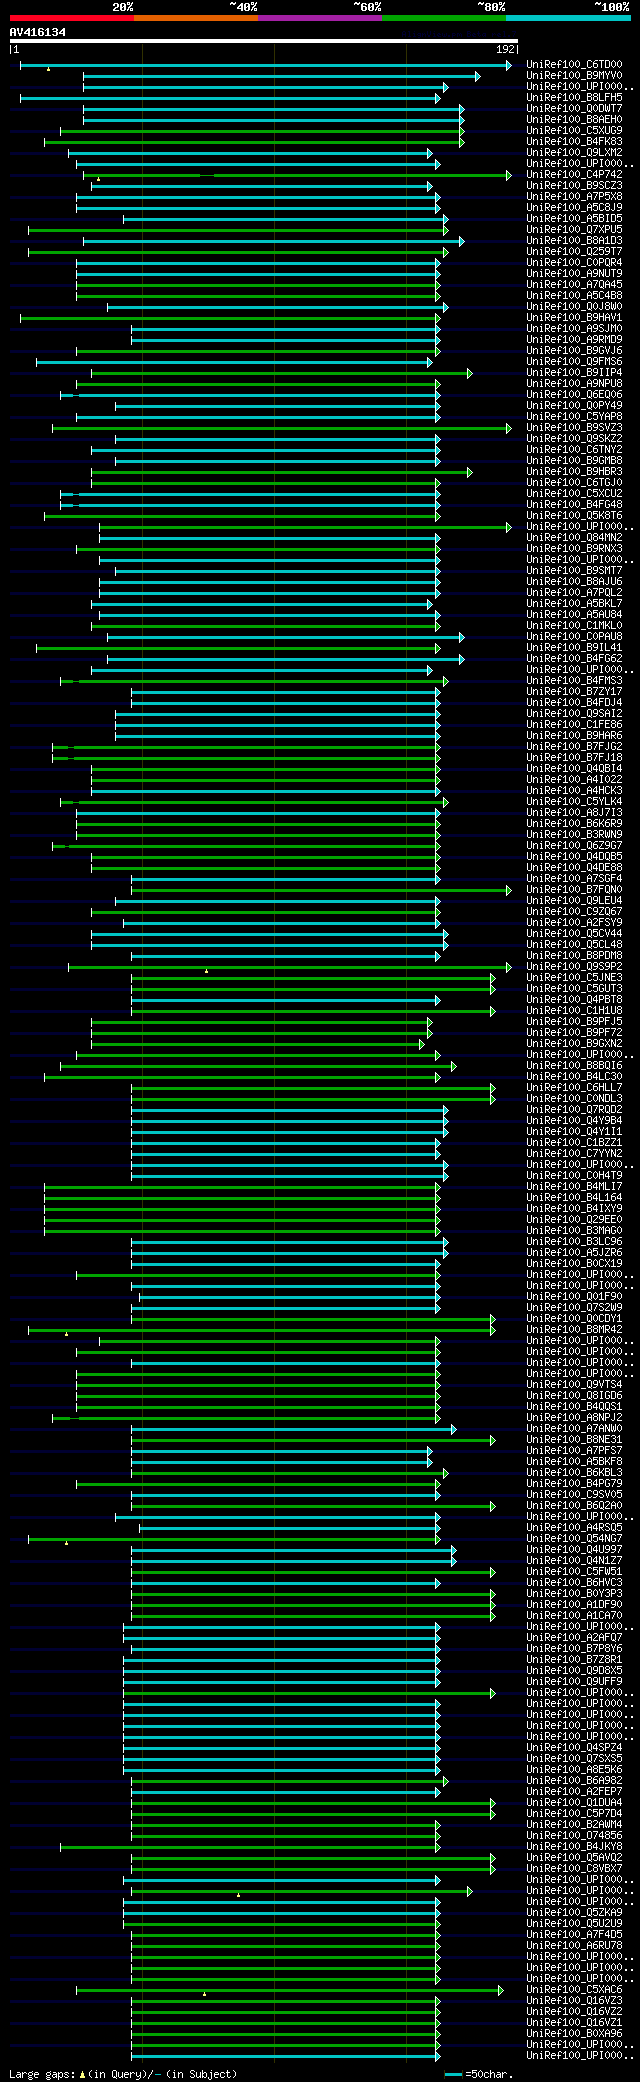Open hit UniRef100_B8AEH0
640x2082 pixels.
[x=574, y=120]
